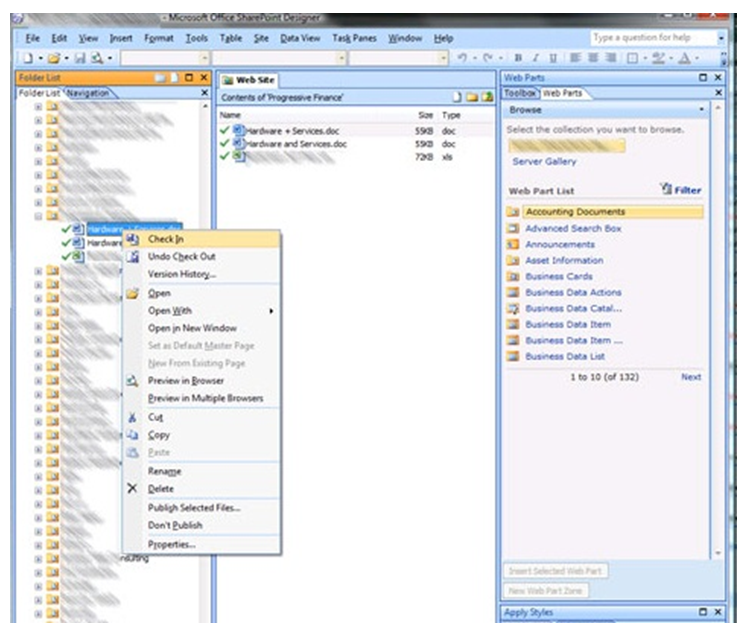Choose Undo Check Out in context menu
Viewport: 751px width, 632px height.
202,257
